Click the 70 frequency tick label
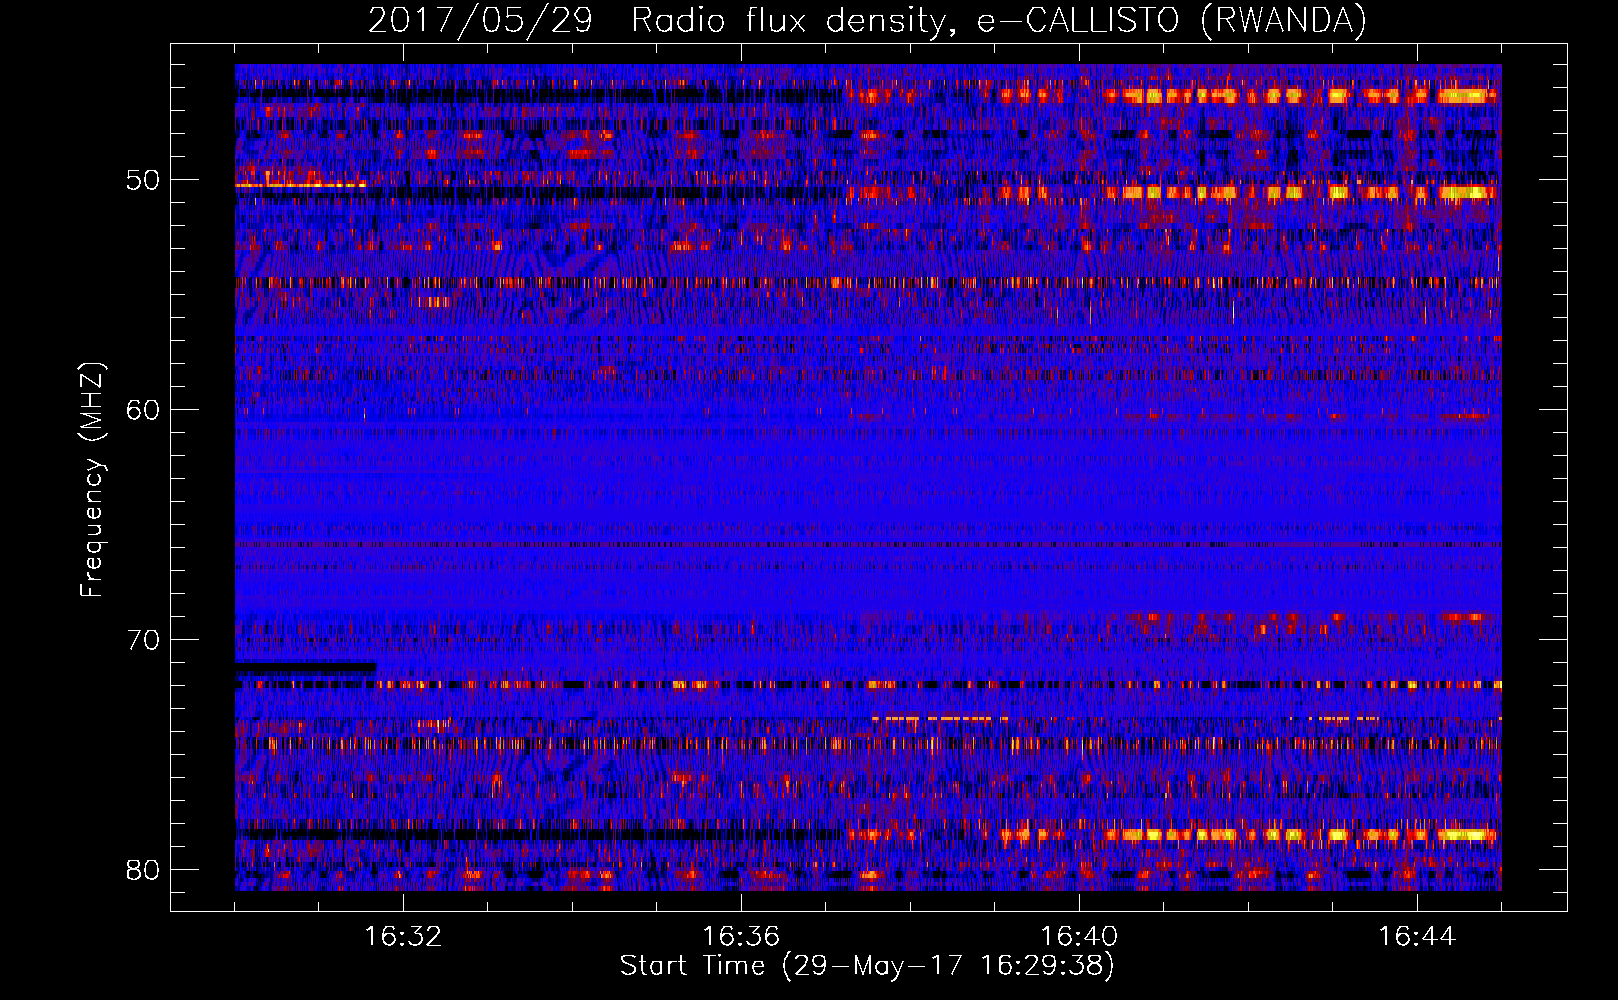Screen dimensions: 1618x1000 click(x=143, y=640)
